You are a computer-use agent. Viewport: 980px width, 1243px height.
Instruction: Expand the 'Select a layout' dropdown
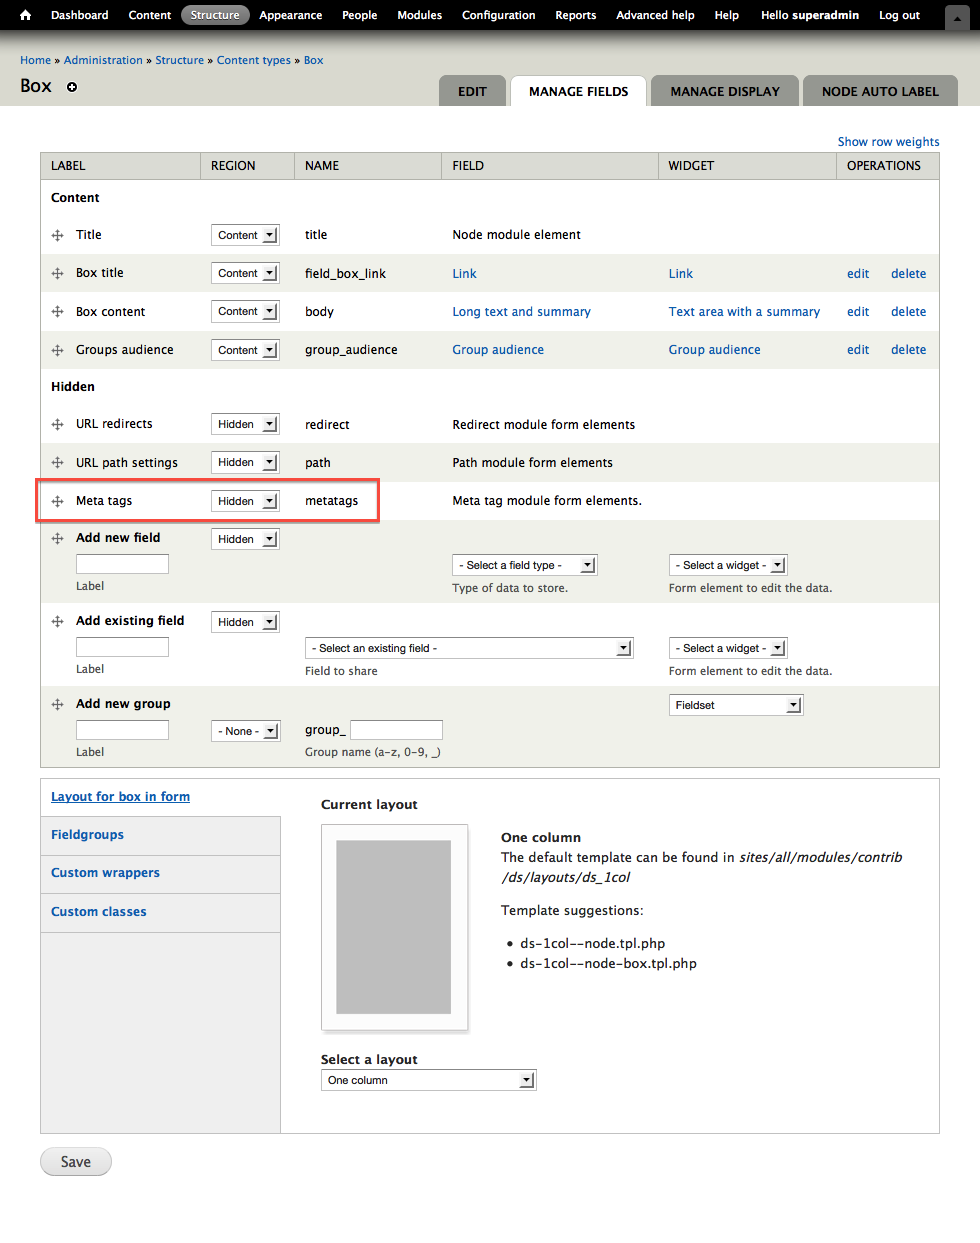pos(428,1080)
